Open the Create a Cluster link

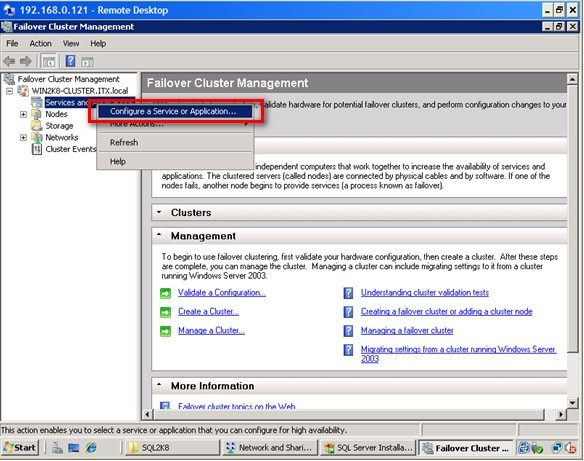click(x=208, y=312)
